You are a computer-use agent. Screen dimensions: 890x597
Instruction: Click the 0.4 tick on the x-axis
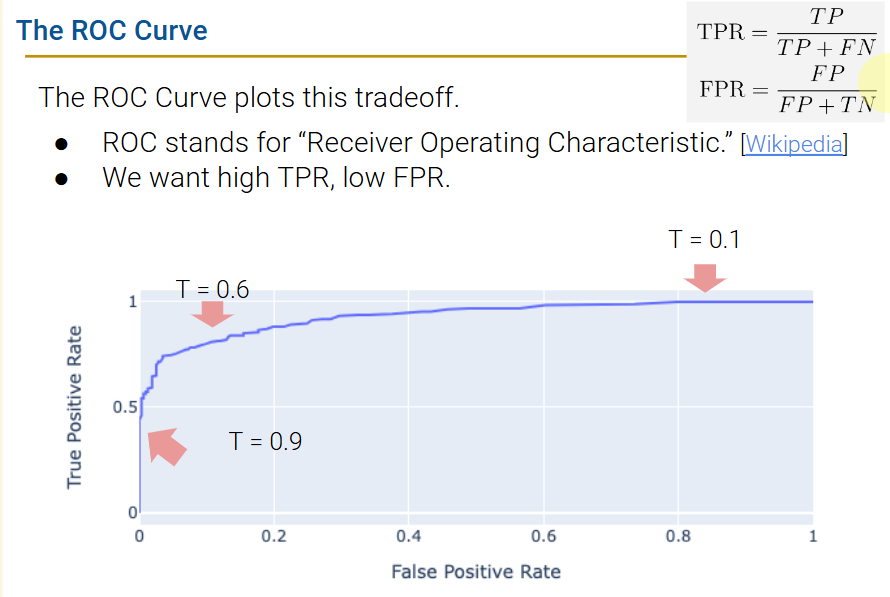[408, 536]
